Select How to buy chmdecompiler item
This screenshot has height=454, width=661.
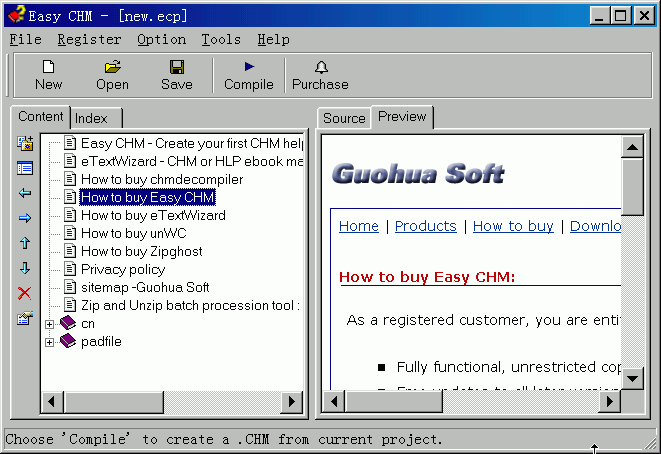tap(162, 180)
